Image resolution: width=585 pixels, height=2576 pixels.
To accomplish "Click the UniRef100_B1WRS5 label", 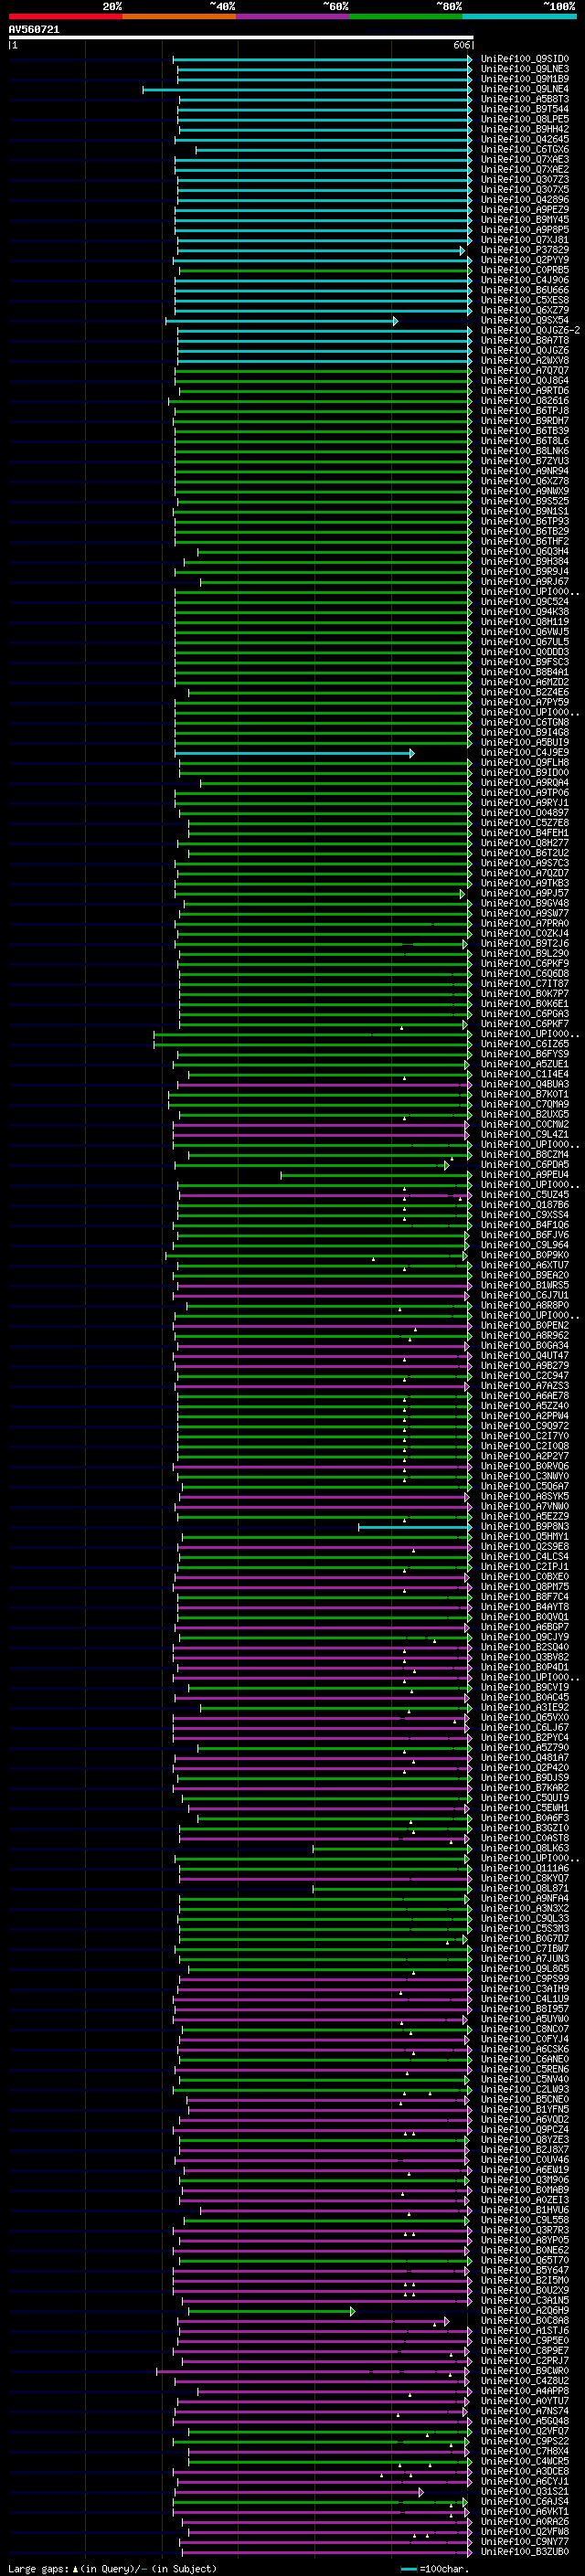I will tap(524, 1285).
